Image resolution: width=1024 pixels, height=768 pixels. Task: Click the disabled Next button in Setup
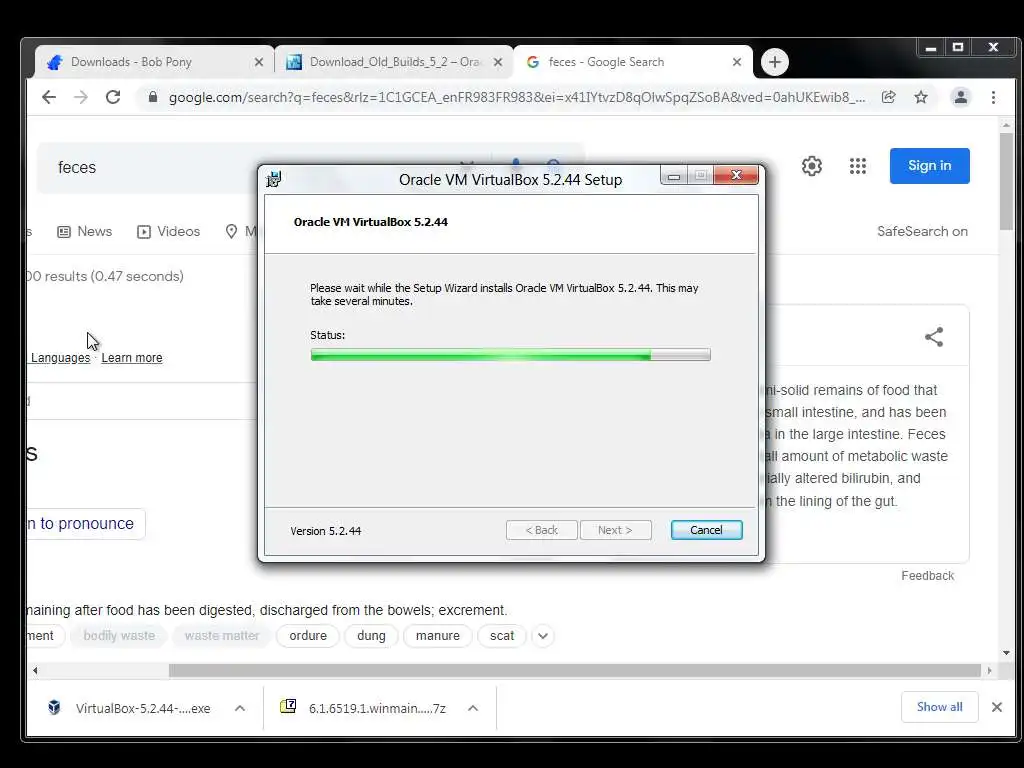pos(615,530)
